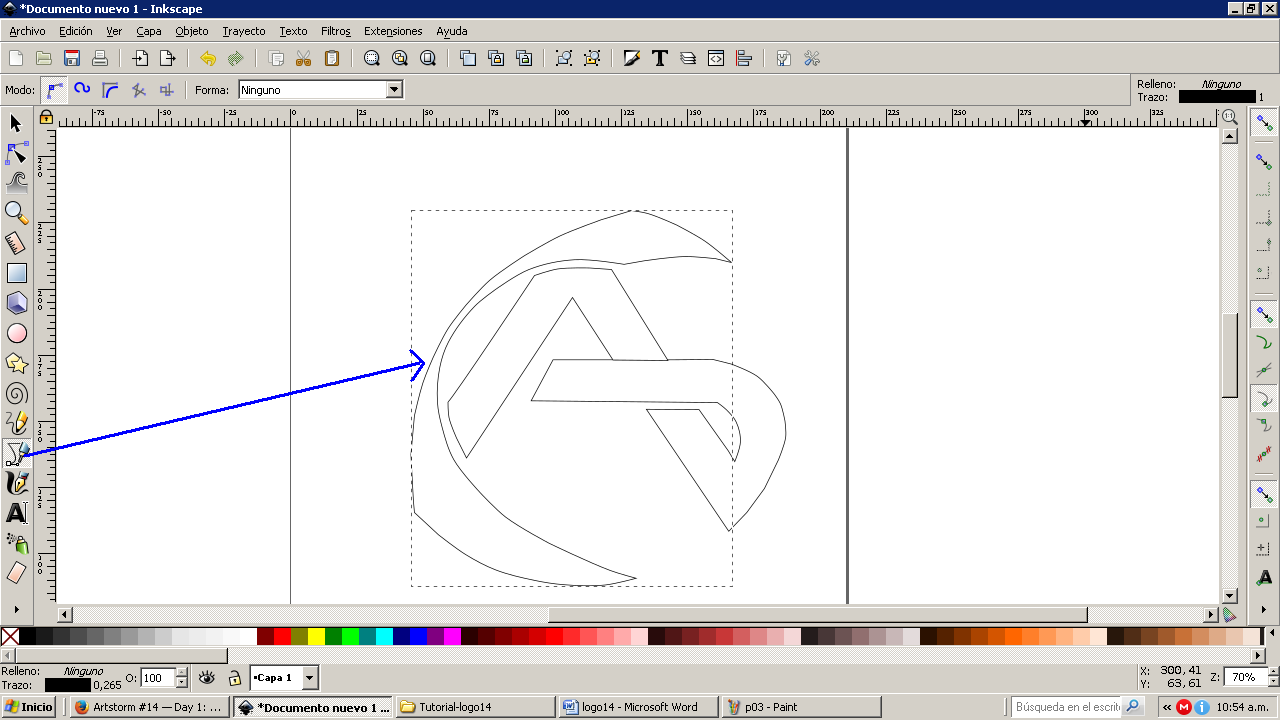Select the Node editing tool
The width and height of the screenshot is (1280, 720).
[16, 153]
